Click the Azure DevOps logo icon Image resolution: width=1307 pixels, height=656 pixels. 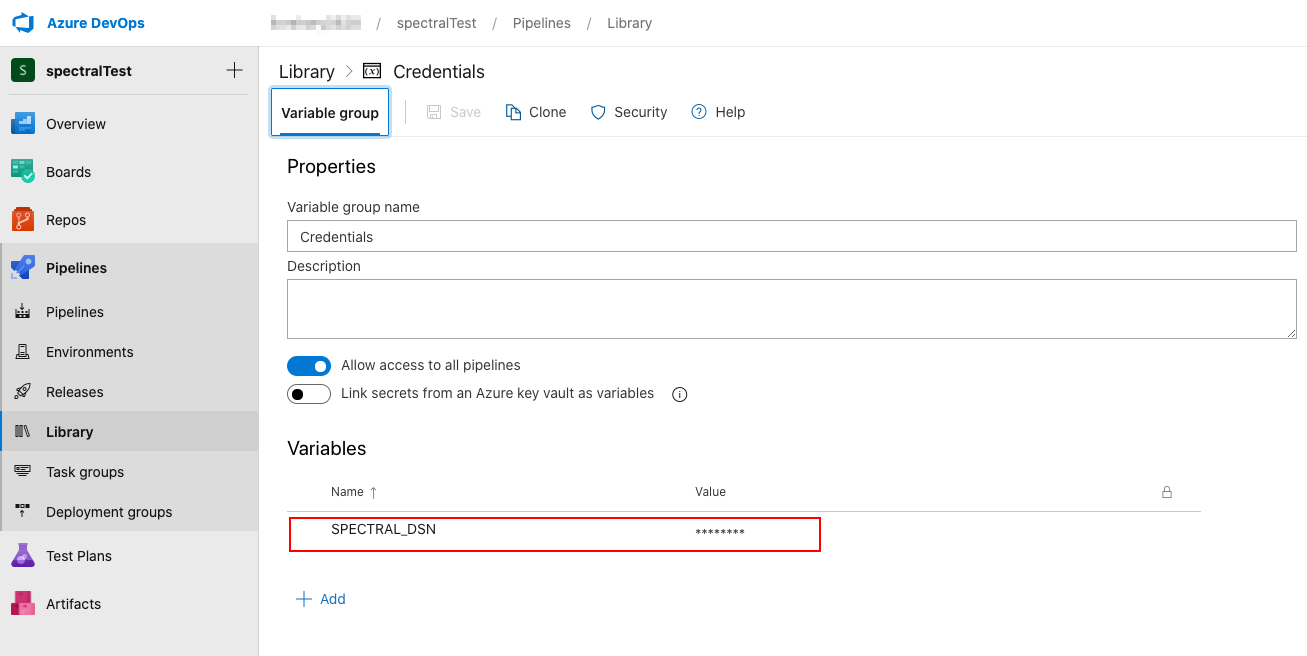tap(23, 22)
